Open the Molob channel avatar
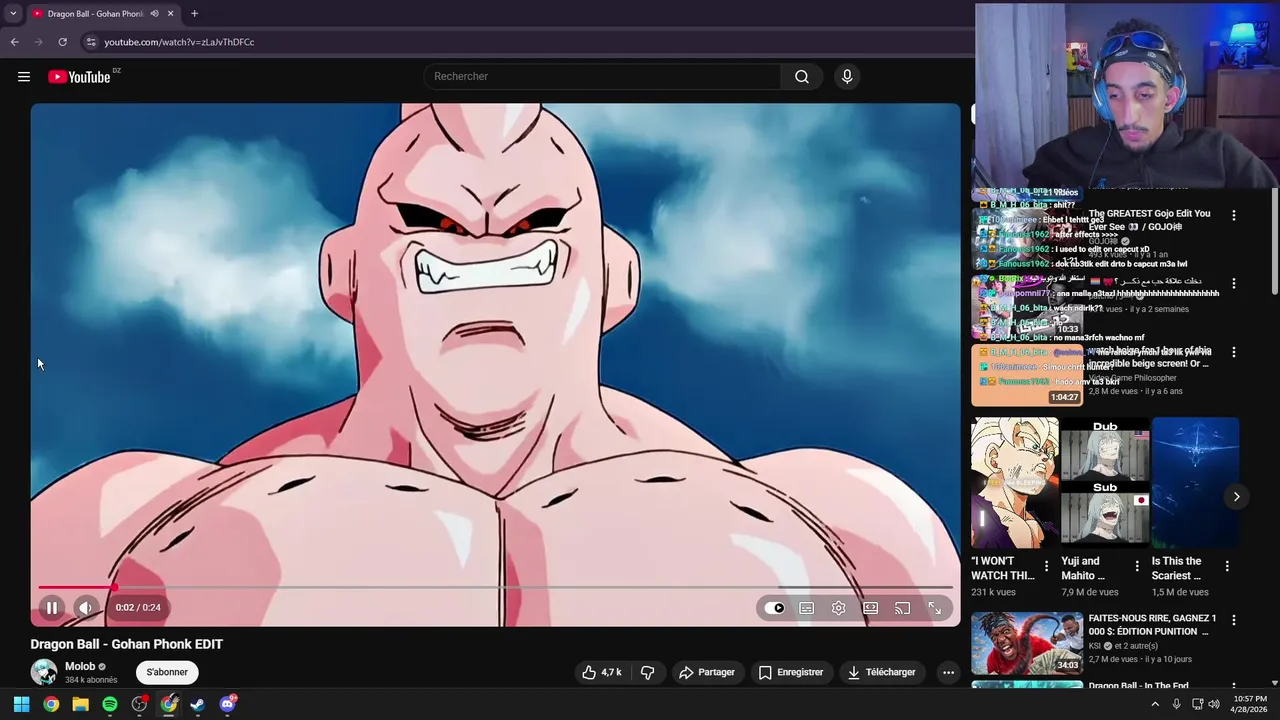 [x=44, y=672]
